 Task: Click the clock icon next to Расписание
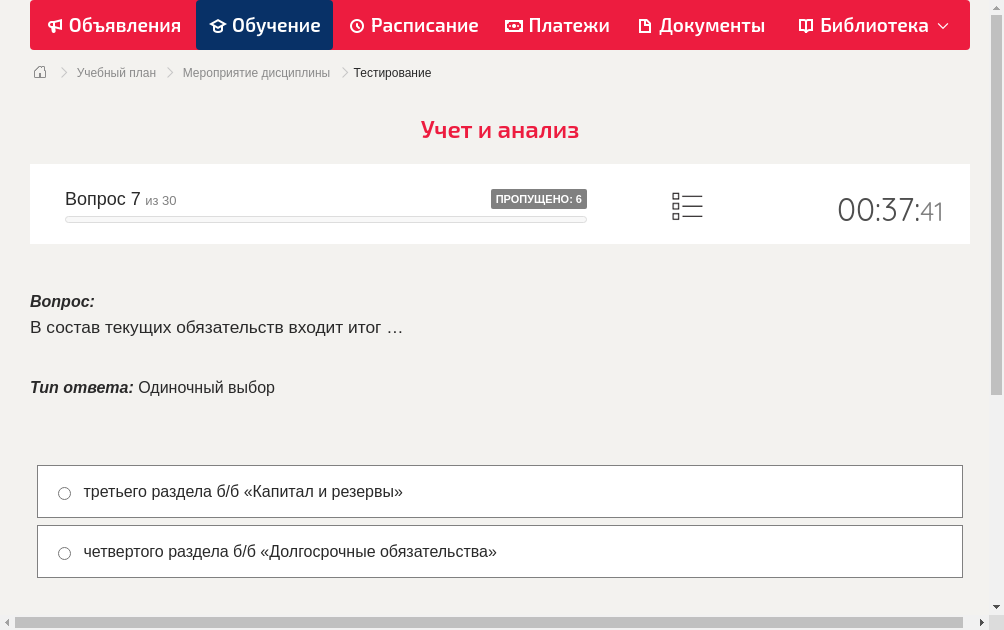(355, 25)
